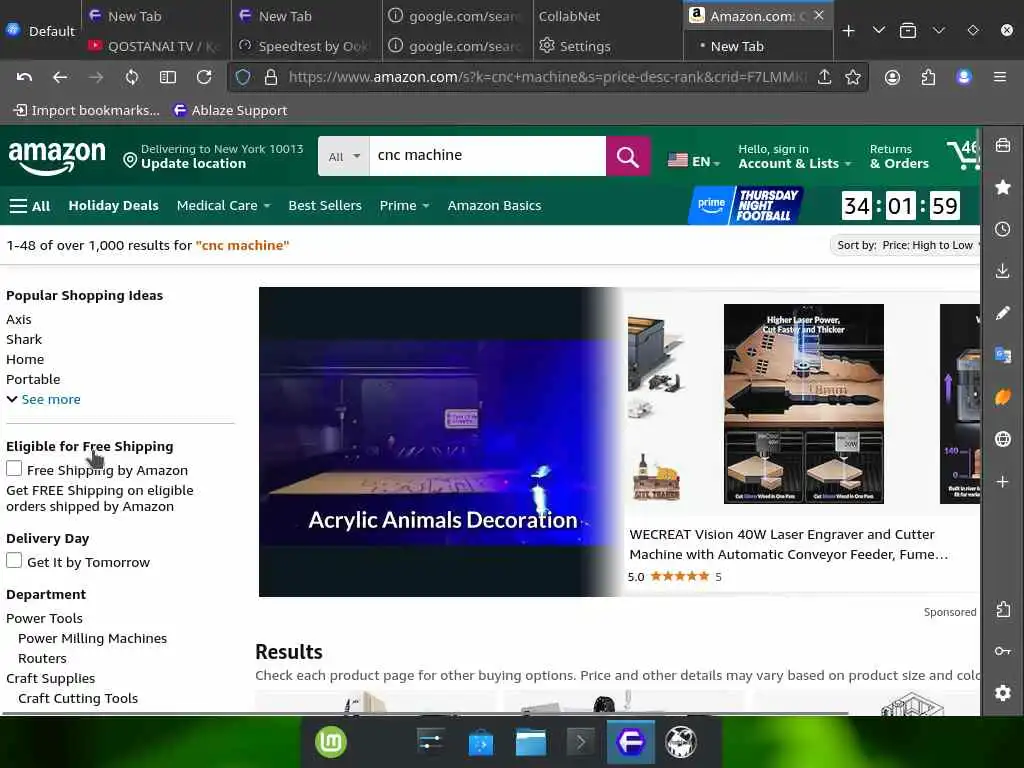1024x768 pixels.
Task: Open the sidebar translate icon
Action: 1002,355
